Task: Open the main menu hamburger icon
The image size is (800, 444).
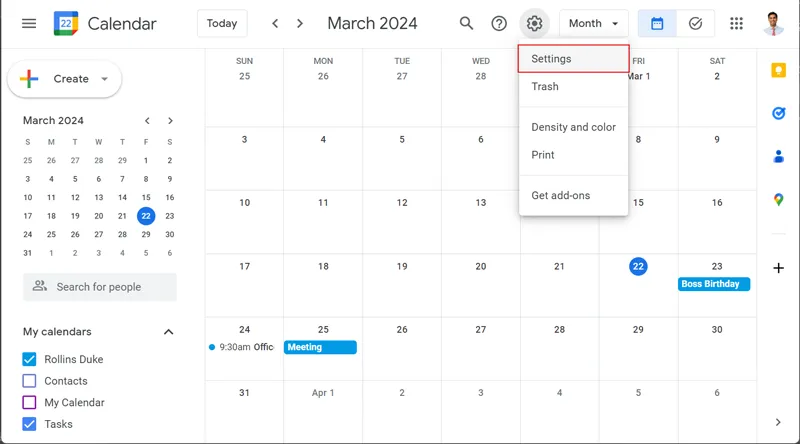Action: [x=29, y=23]
